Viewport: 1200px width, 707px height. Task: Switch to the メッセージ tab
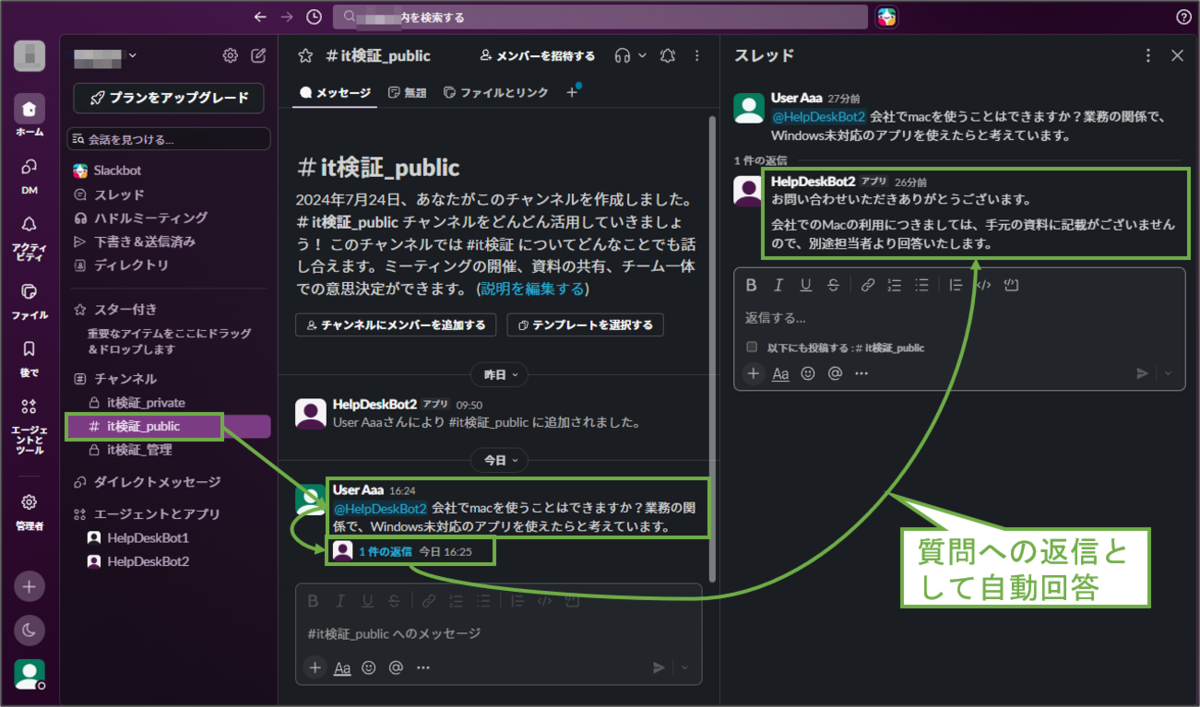(x=334, y=92)
